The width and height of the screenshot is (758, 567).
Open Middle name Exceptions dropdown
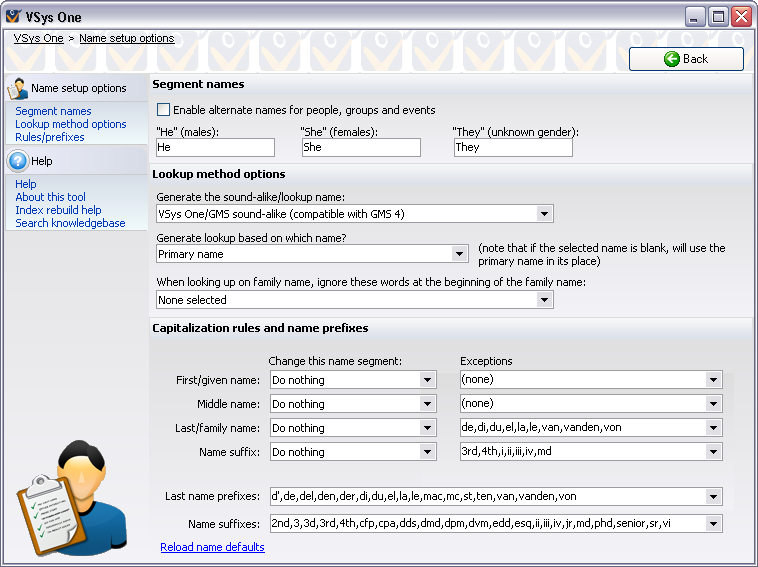713,404
